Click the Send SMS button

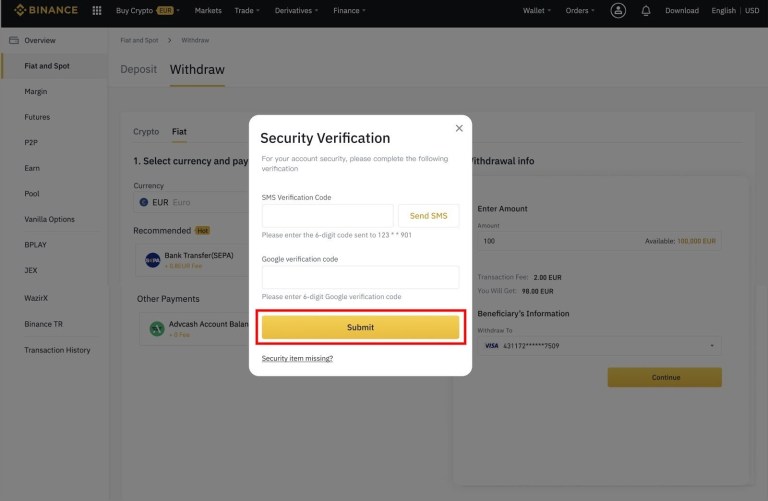(429, 215)
